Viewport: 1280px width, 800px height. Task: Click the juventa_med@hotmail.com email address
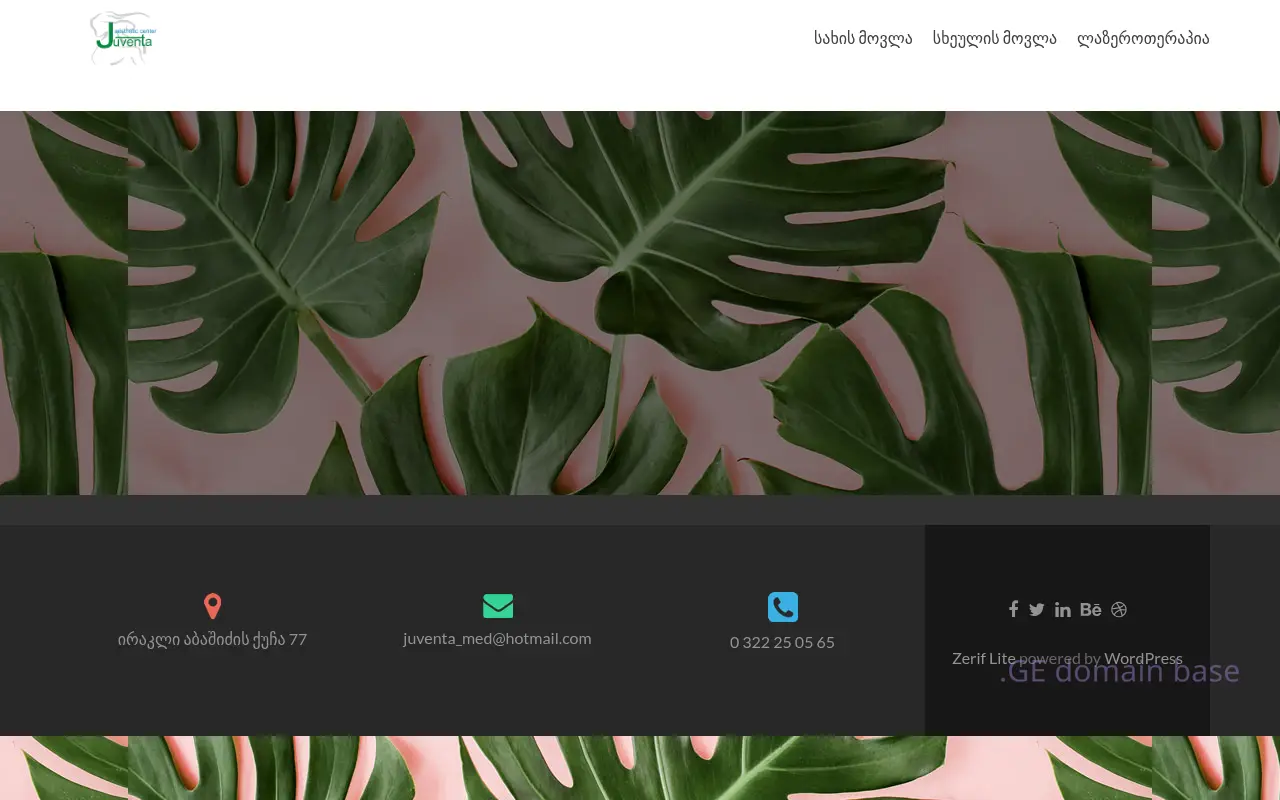tap(497, 638)
